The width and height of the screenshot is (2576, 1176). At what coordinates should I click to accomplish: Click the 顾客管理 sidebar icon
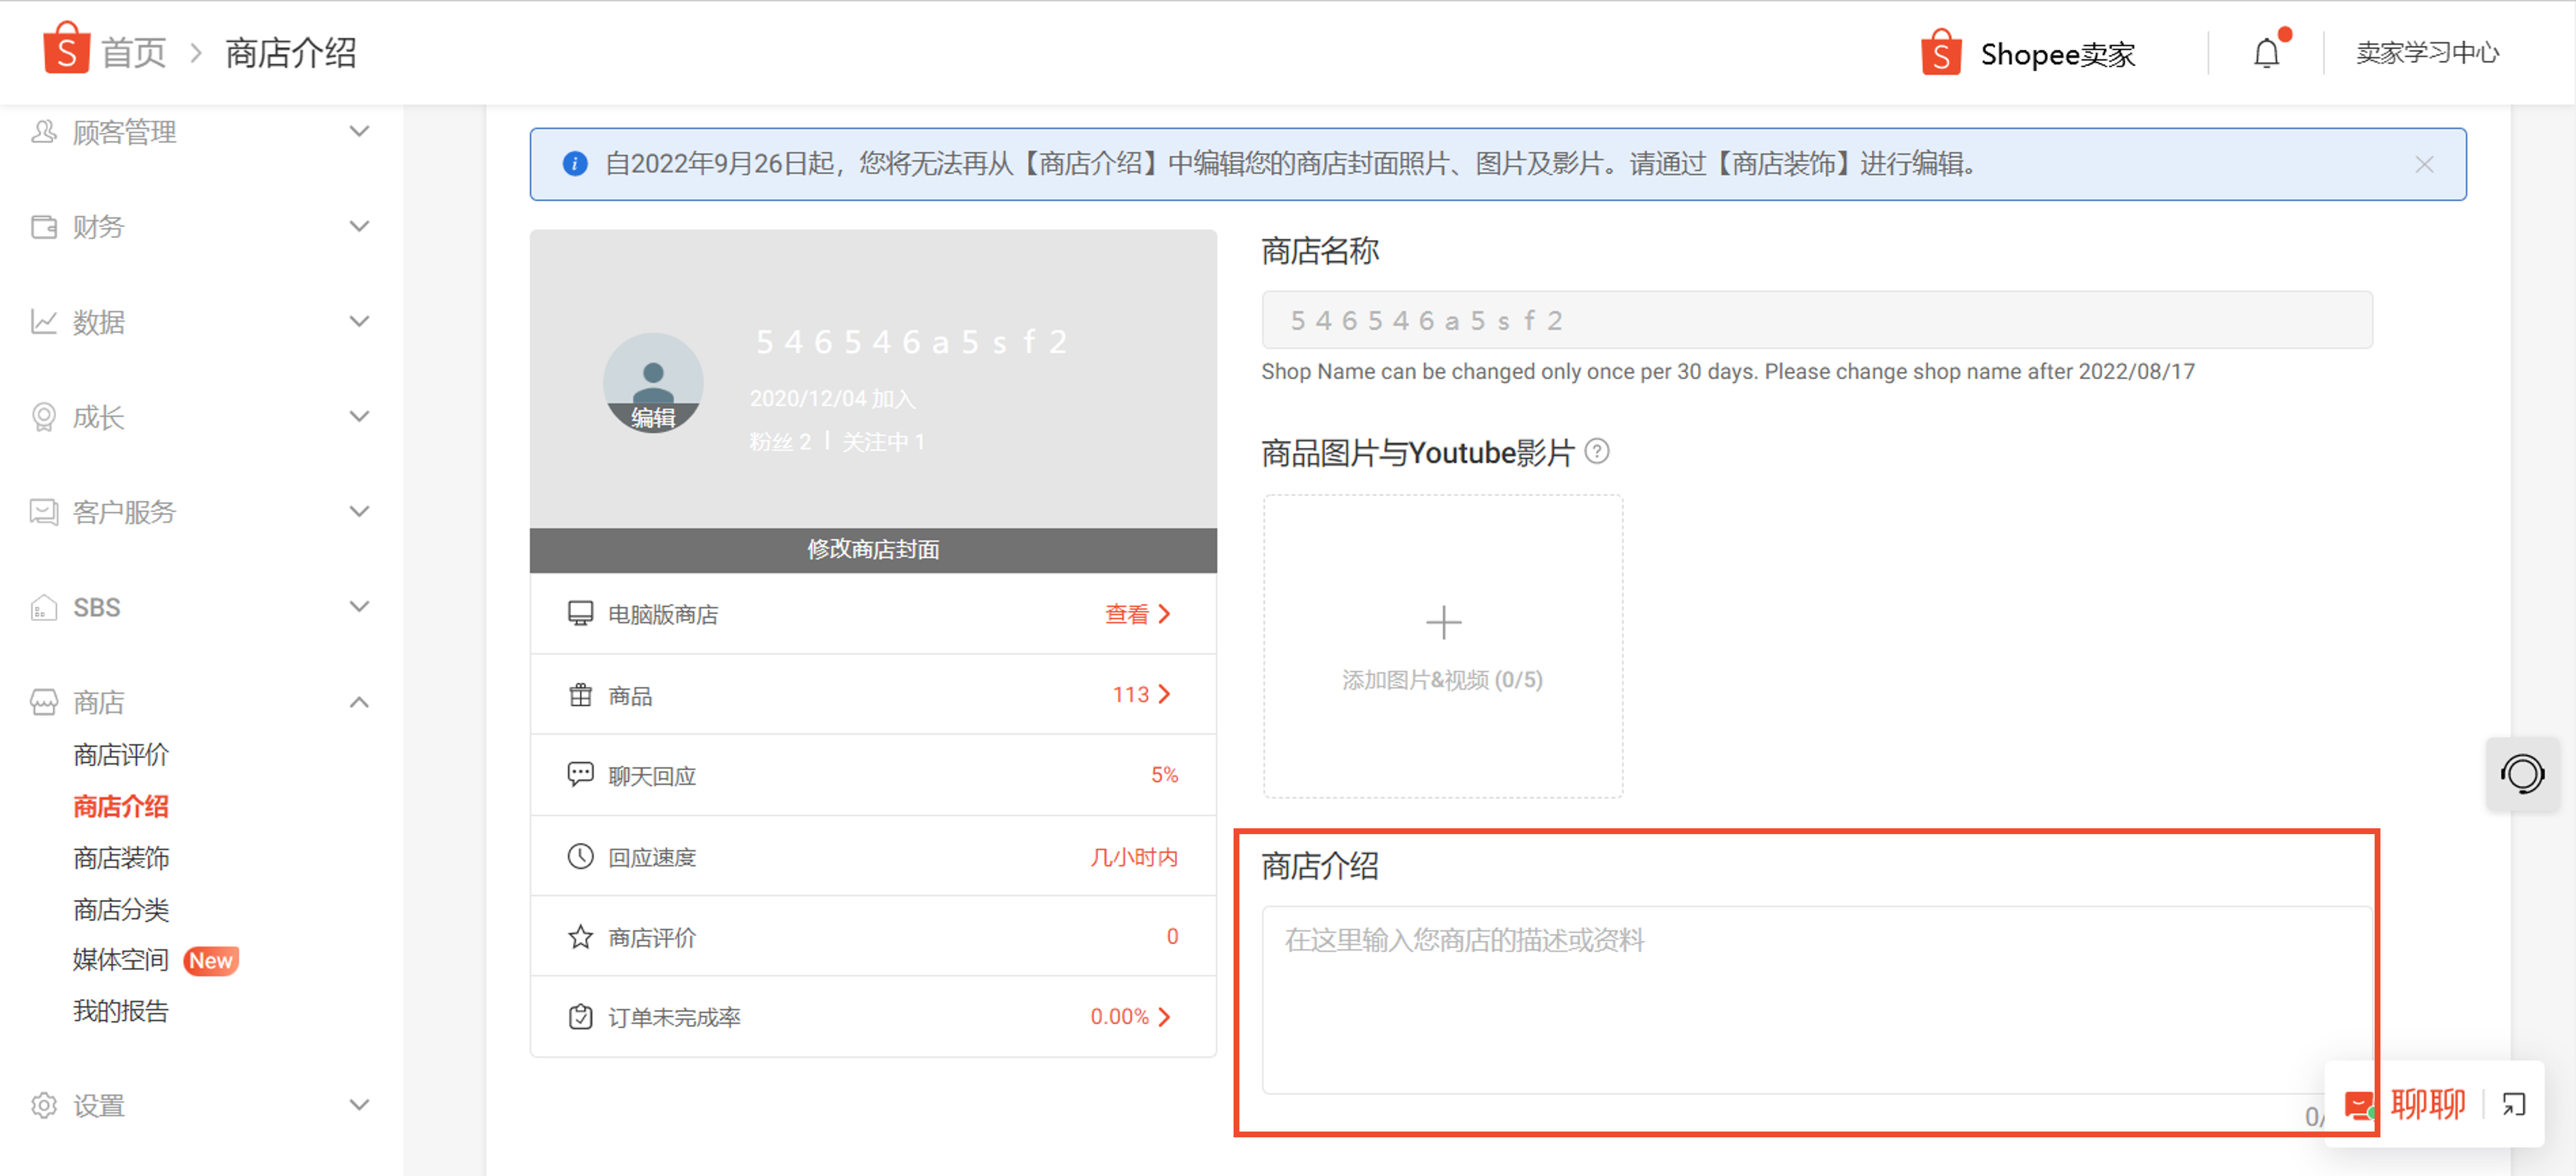pyautogui.click(x=43, y=132)
